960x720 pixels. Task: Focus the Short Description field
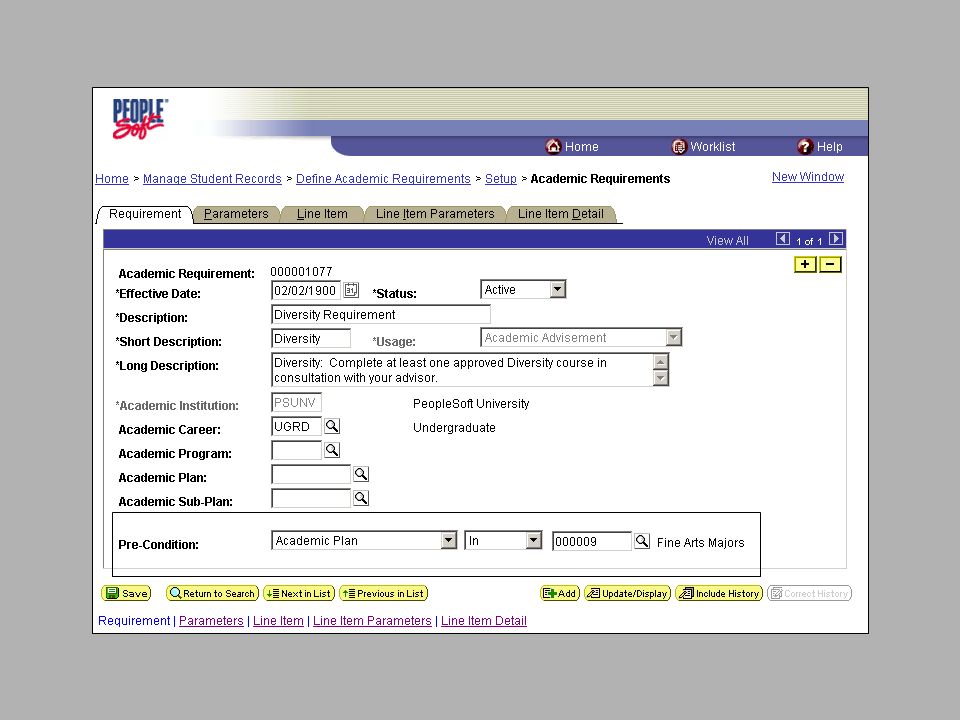[311, 339]
